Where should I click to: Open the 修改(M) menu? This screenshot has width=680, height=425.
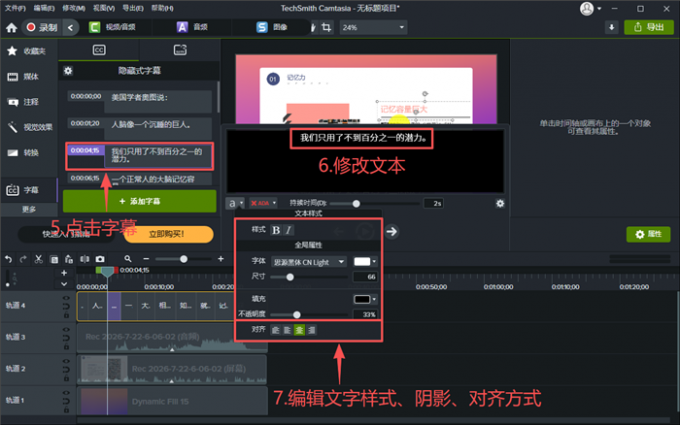73,8
